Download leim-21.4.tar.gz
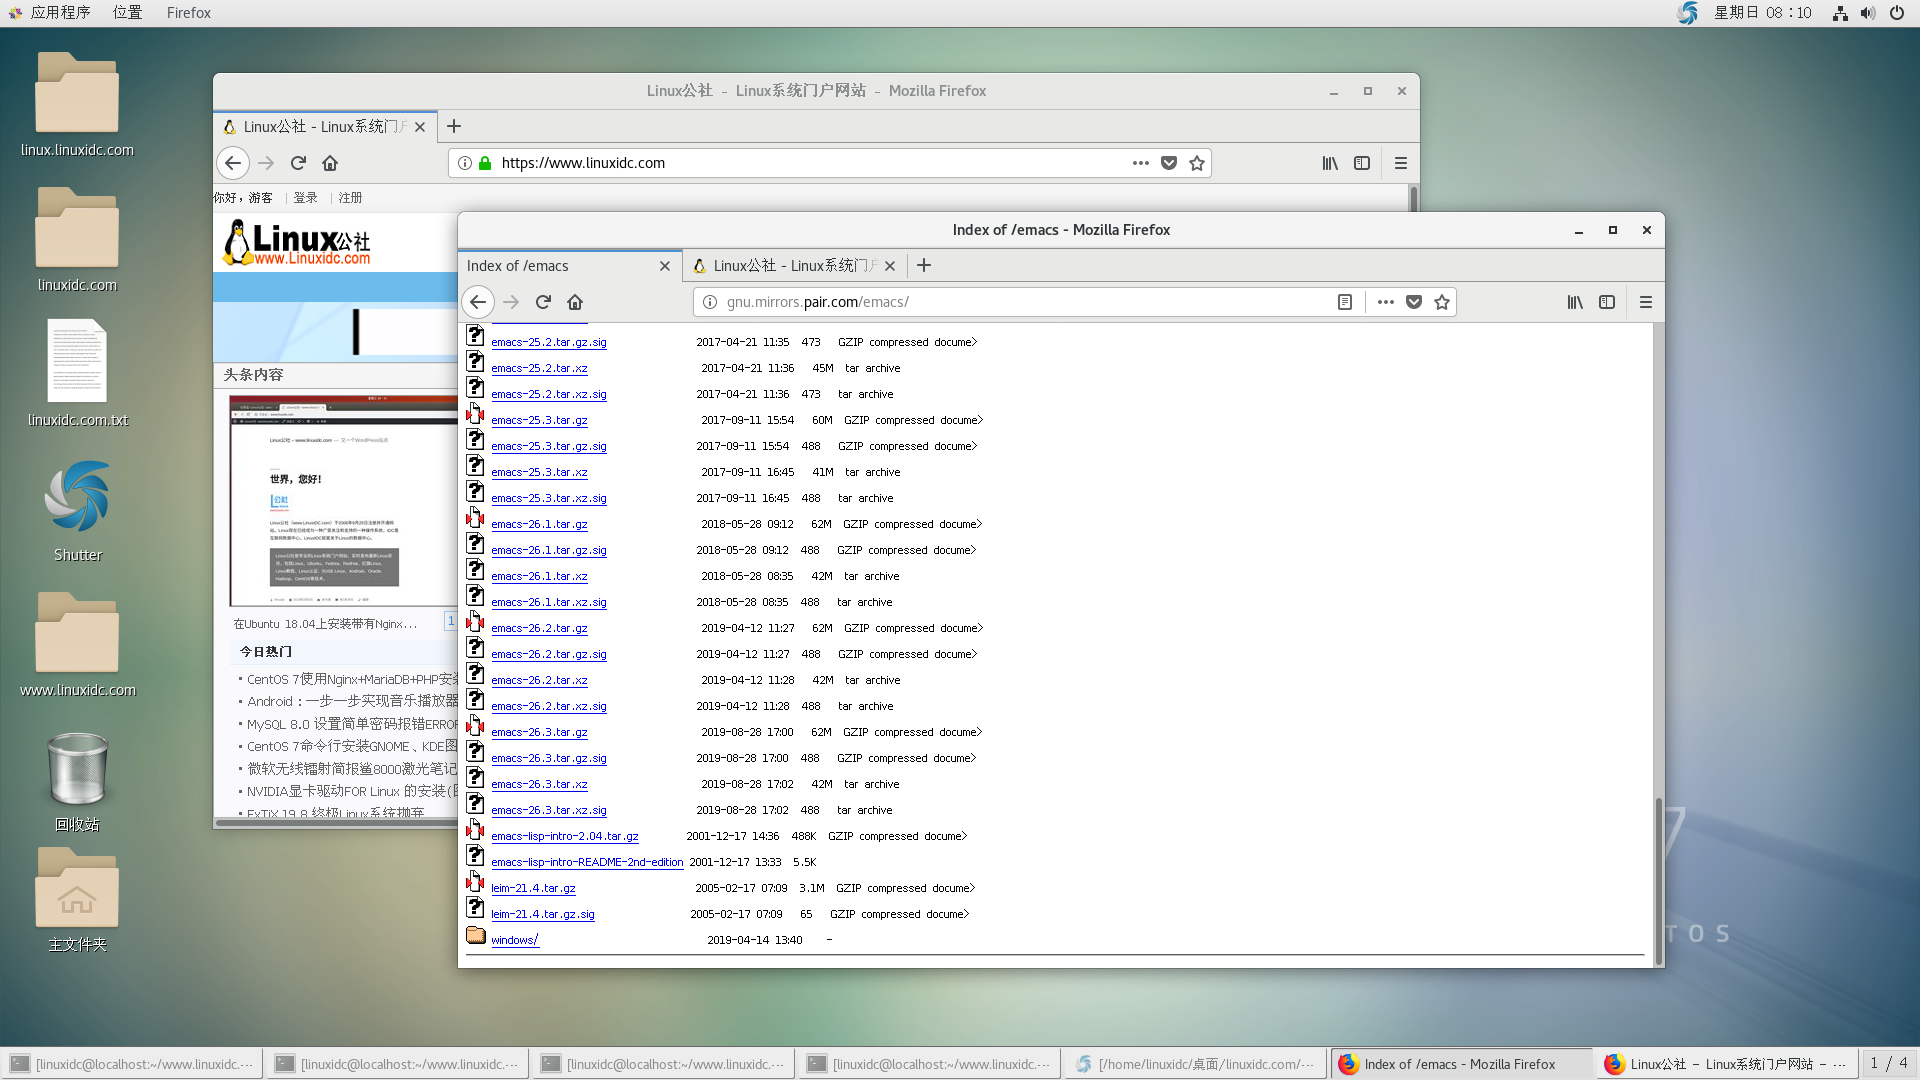The width and height of the screenshot is (1920, 1080). pos(533,888)
